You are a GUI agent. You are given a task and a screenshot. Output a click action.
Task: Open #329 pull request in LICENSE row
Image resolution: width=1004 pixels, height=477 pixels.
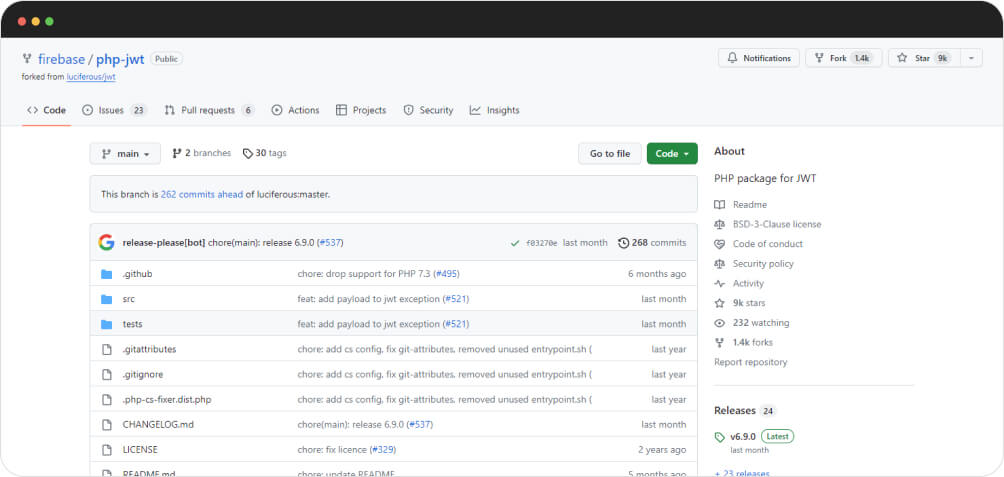[383, 449]
